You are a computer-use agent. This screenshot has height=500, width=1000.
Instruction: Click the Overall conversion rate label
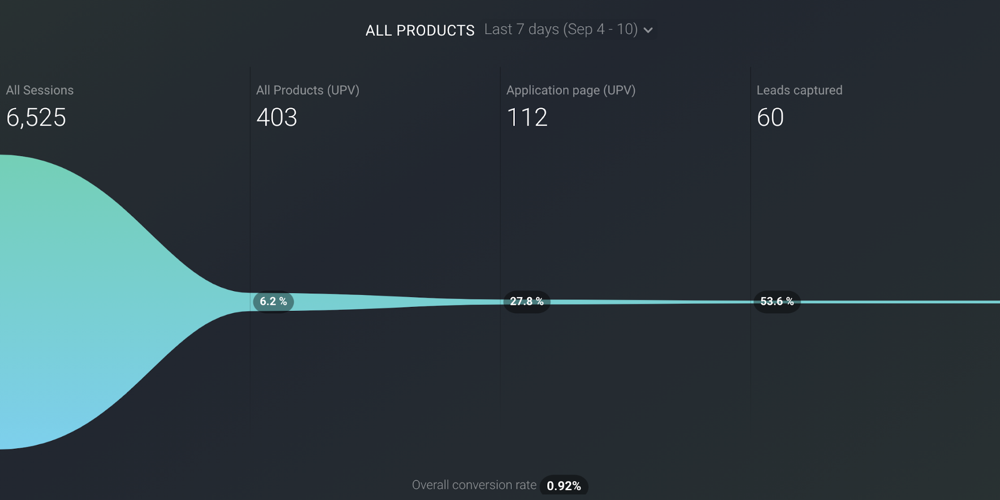tap(474, 485)
